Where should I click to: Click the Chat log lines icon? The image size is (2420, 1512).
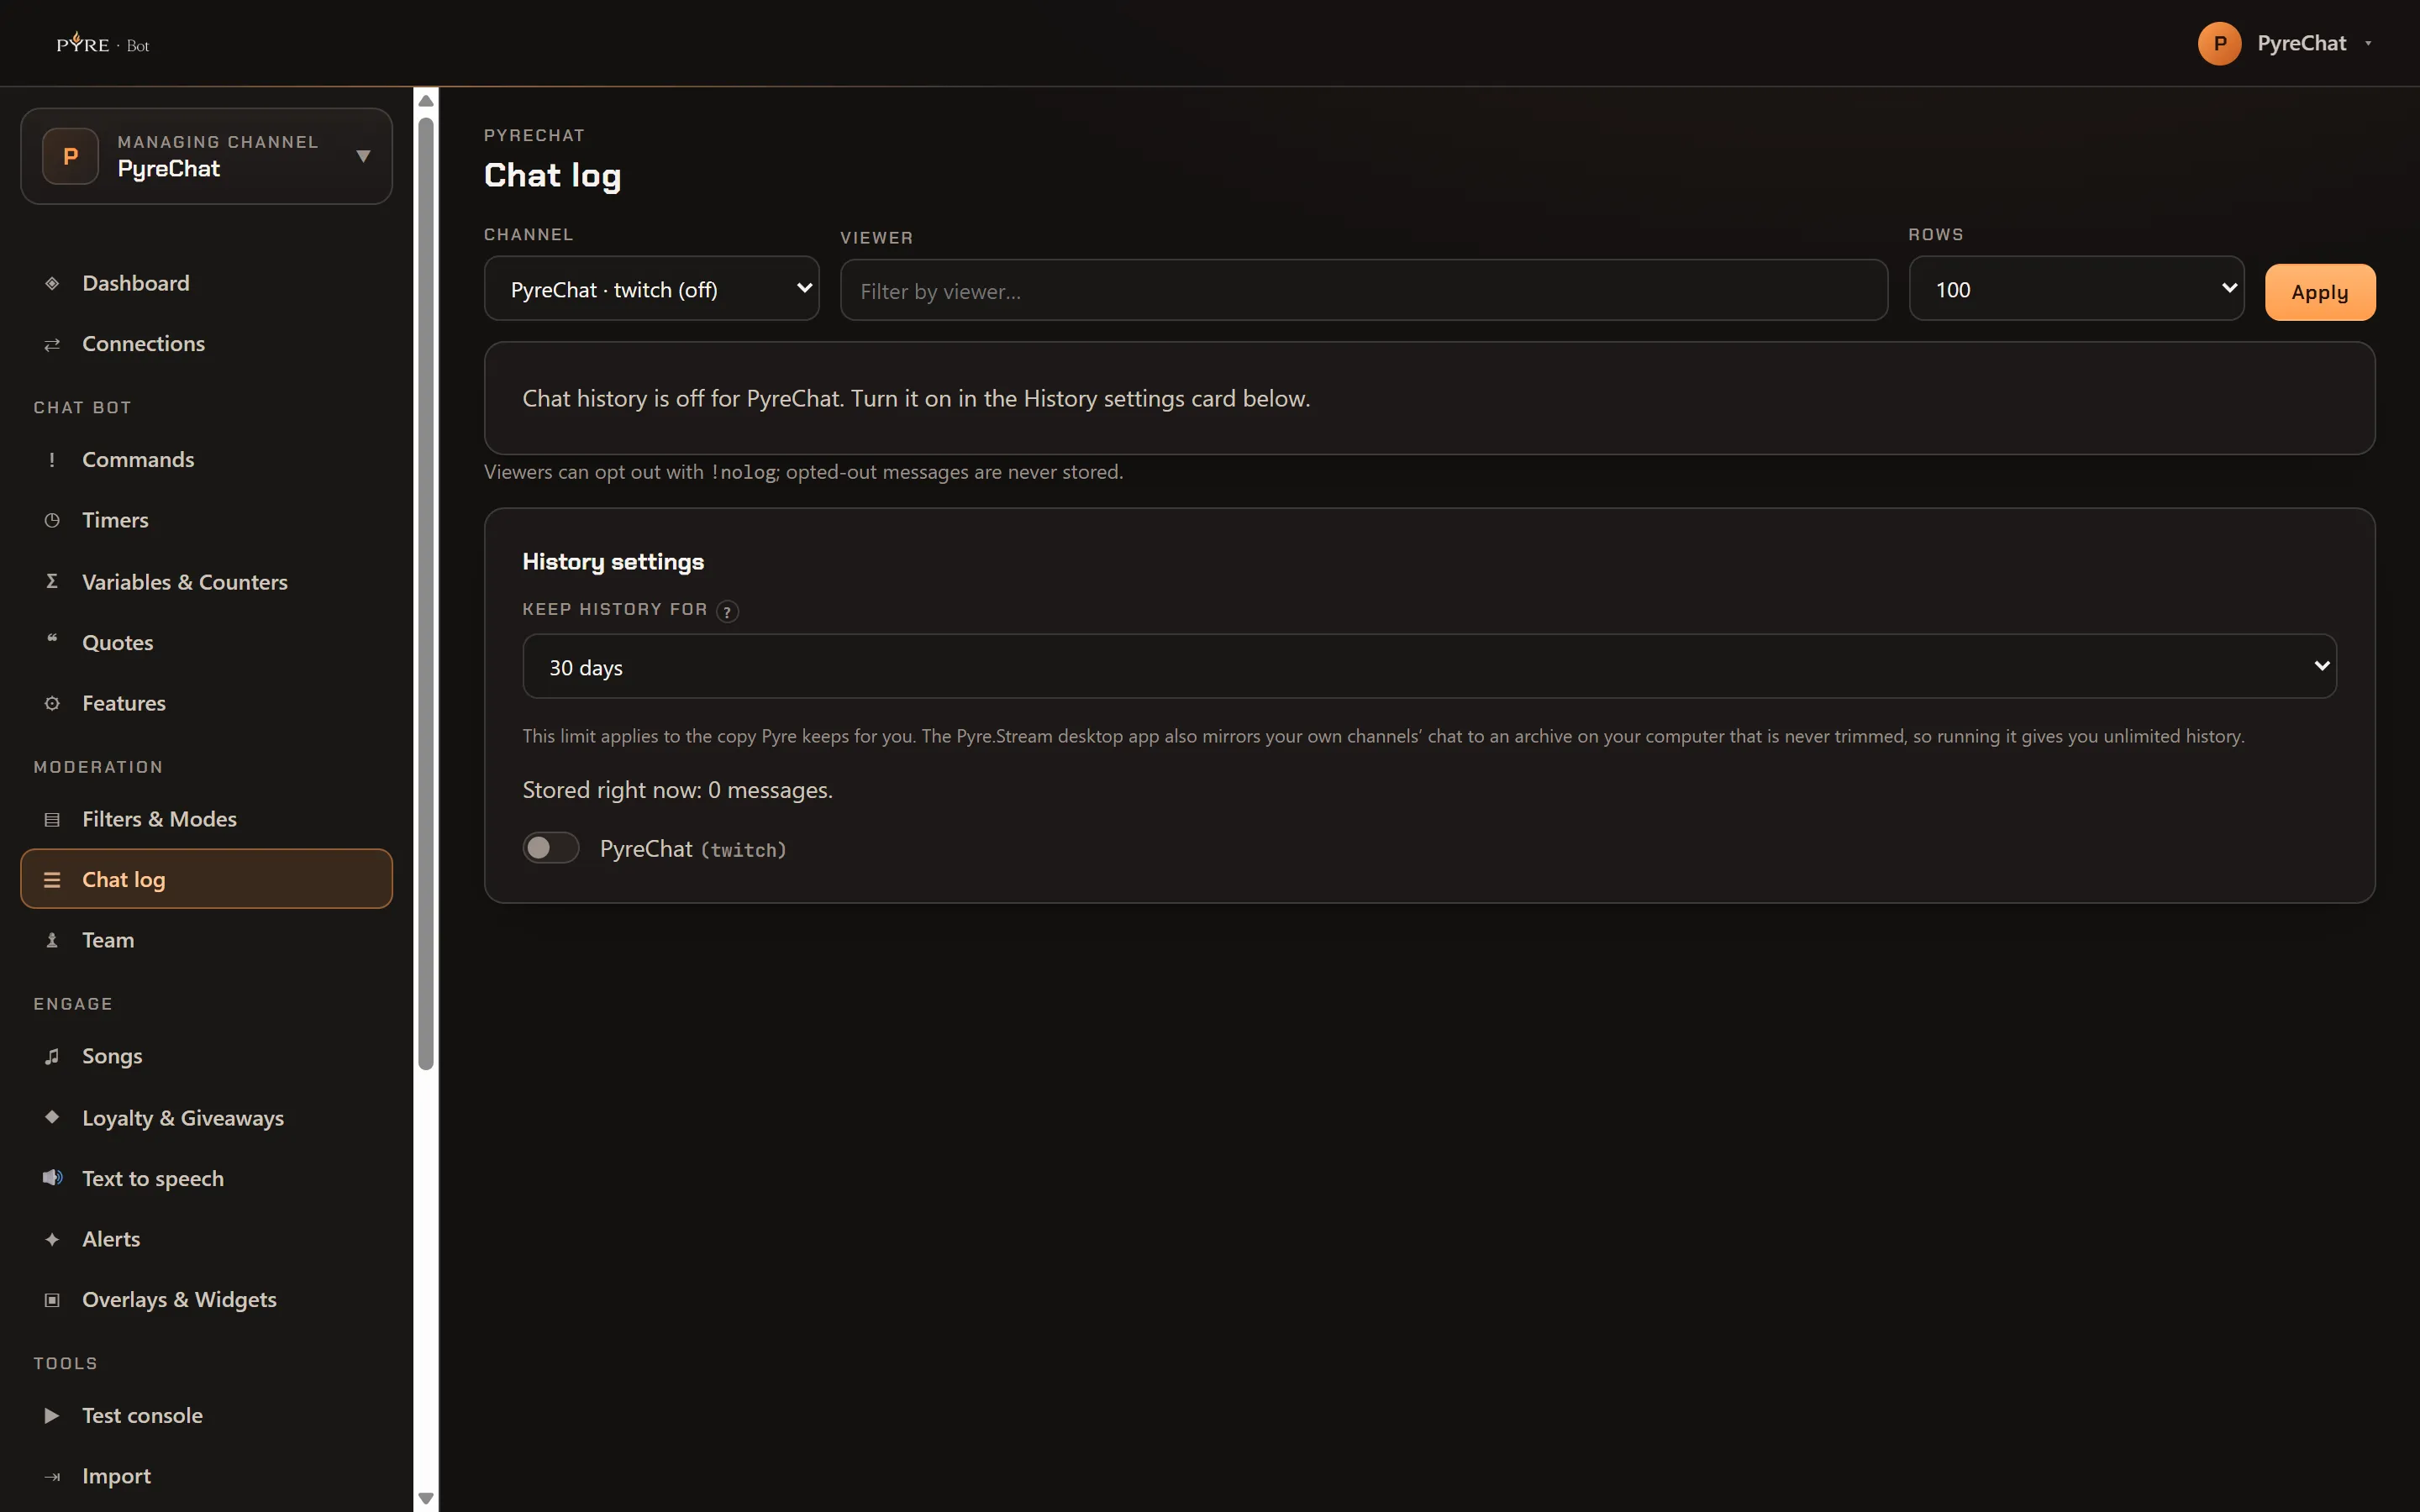click(52, 880)
